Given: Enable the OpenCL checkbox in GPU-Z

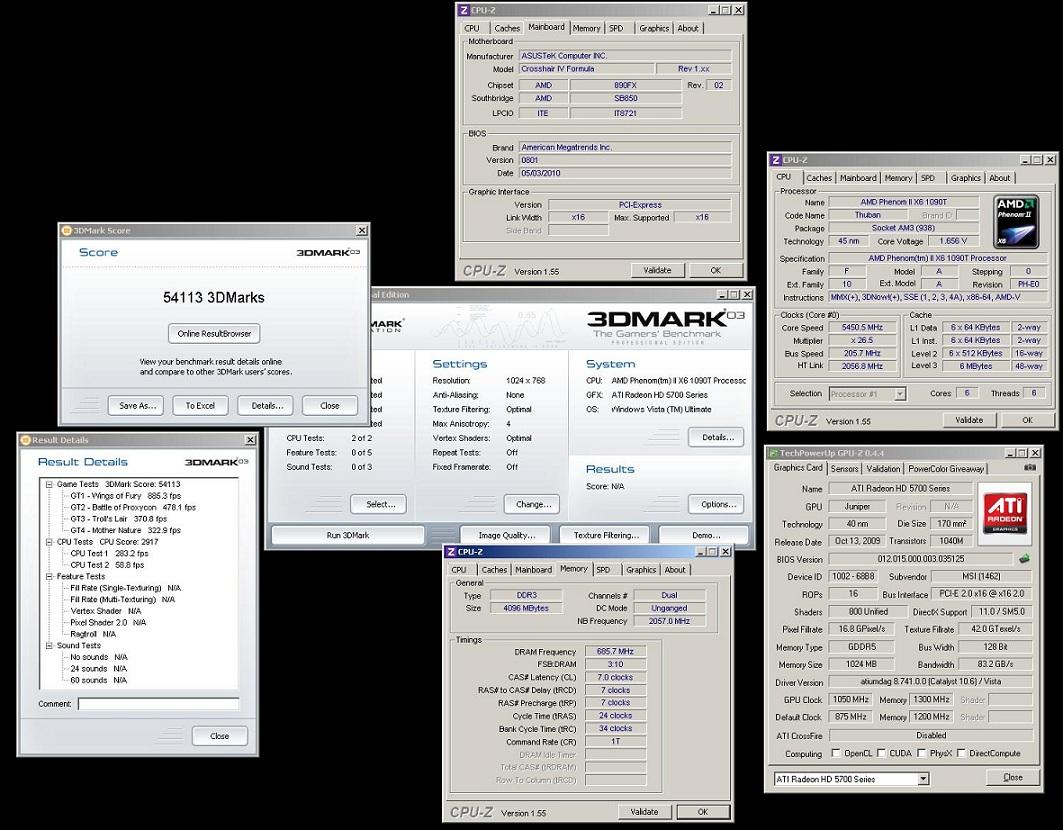Looking at the screenshot, I should (x=836, y=753).
